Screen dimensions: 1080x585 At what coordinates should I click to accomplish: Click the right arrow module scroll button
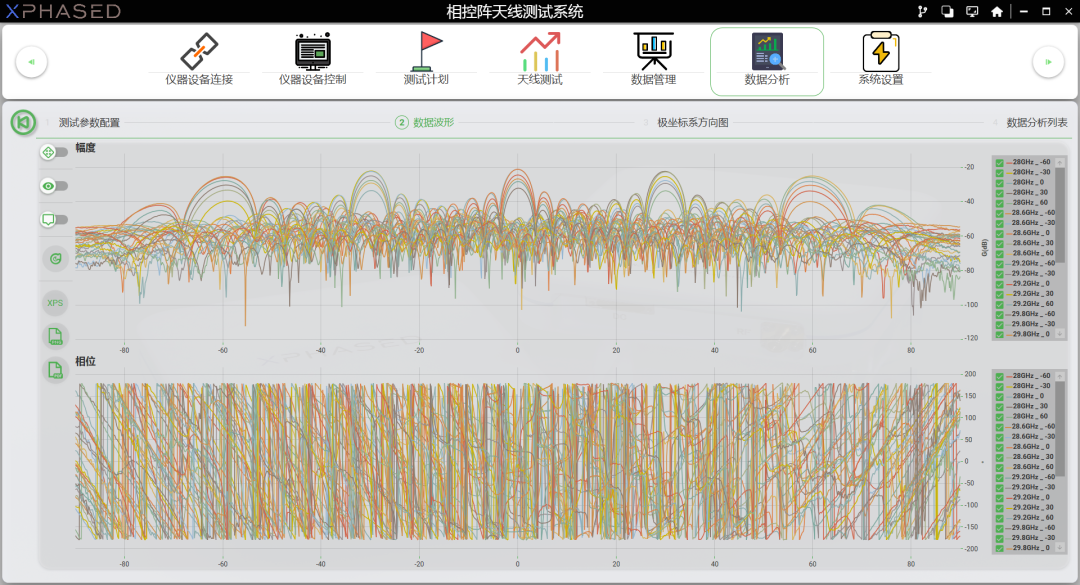[x=1048, y=62]
